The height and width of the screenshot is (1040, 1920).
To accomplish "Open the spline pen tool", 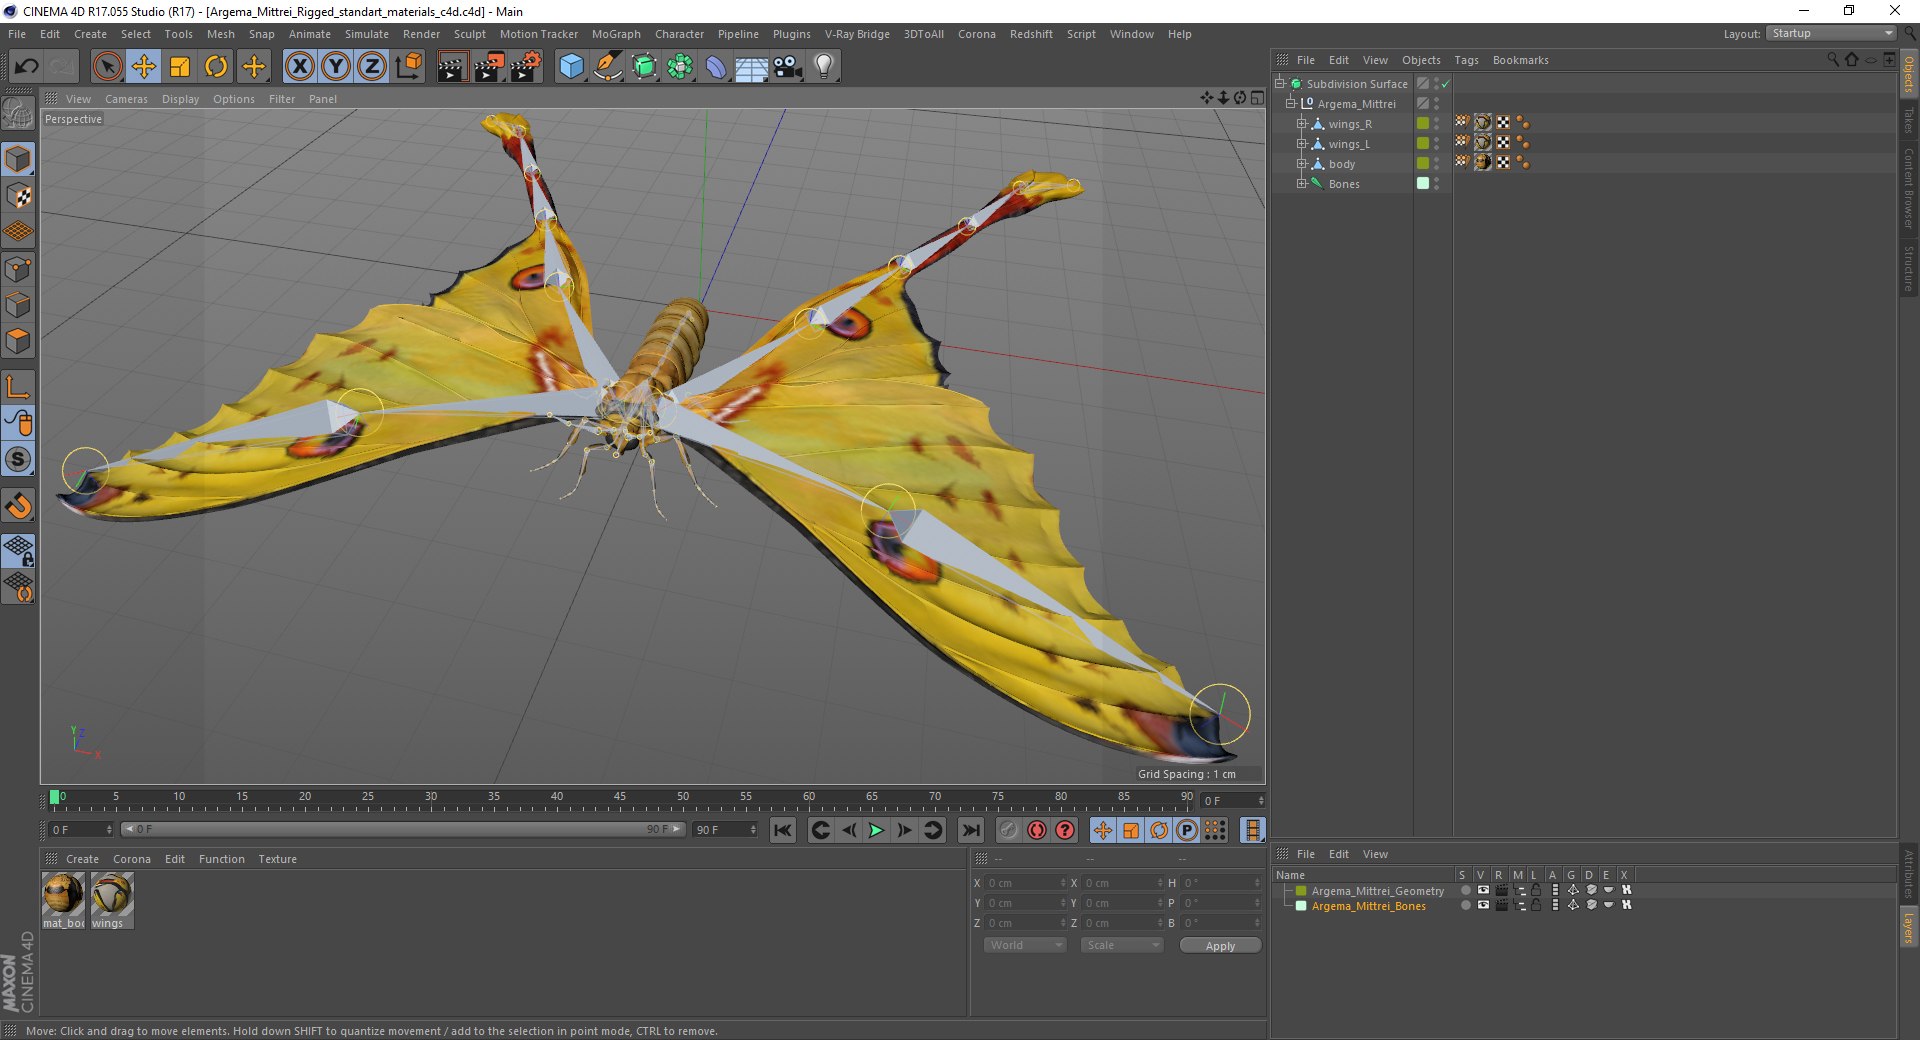I will 607,67.
